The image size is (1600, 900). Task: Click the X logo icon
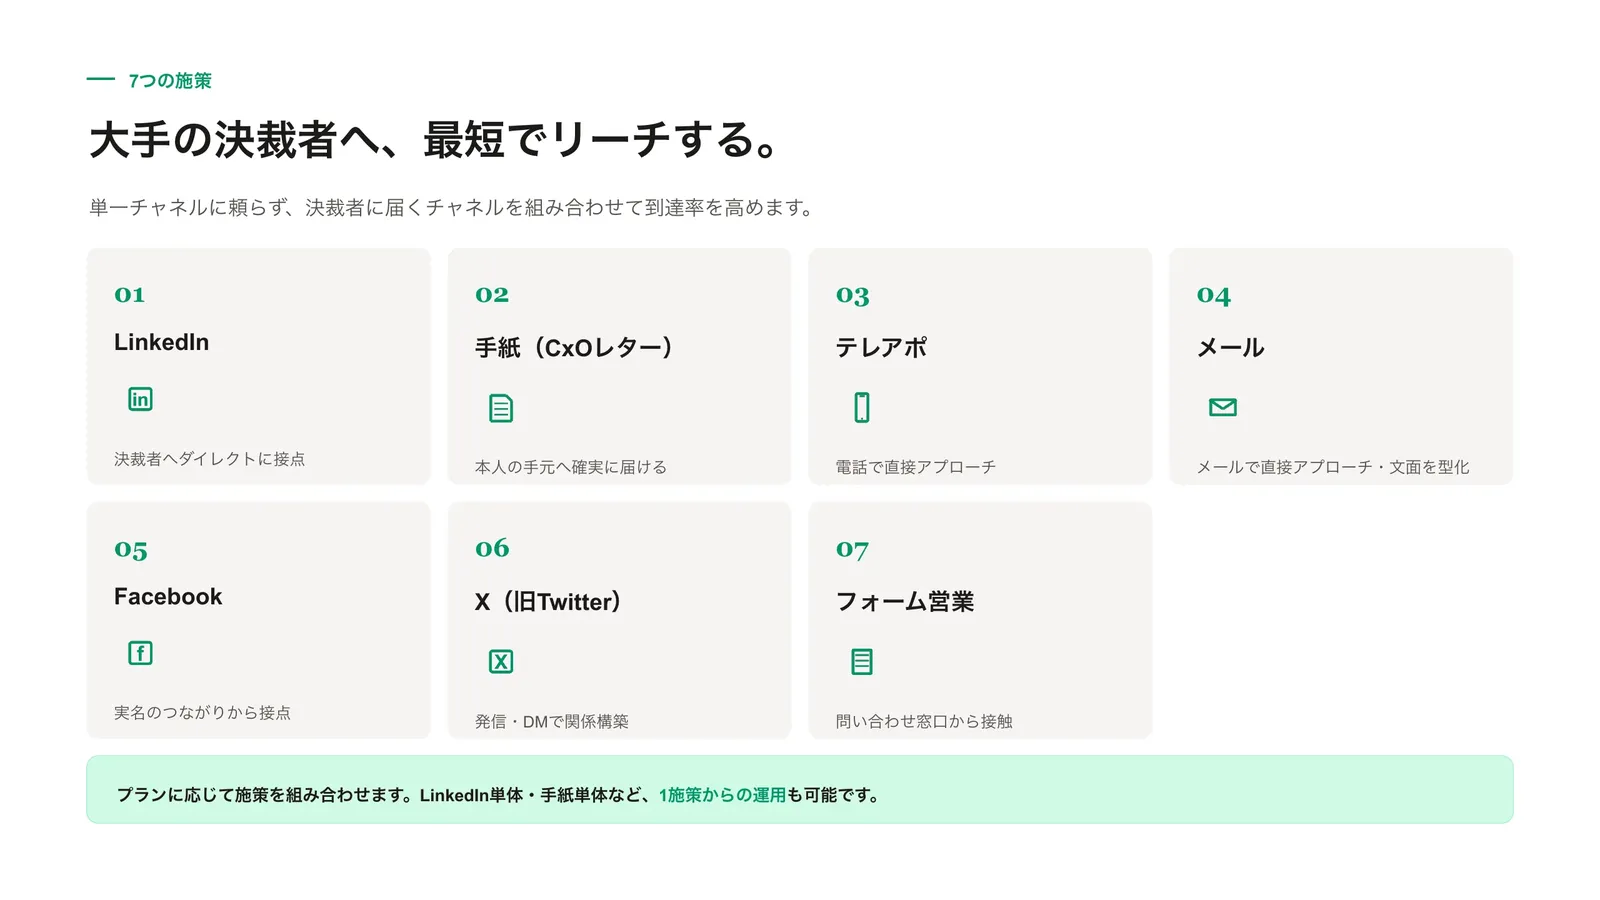tap(501, 661)
